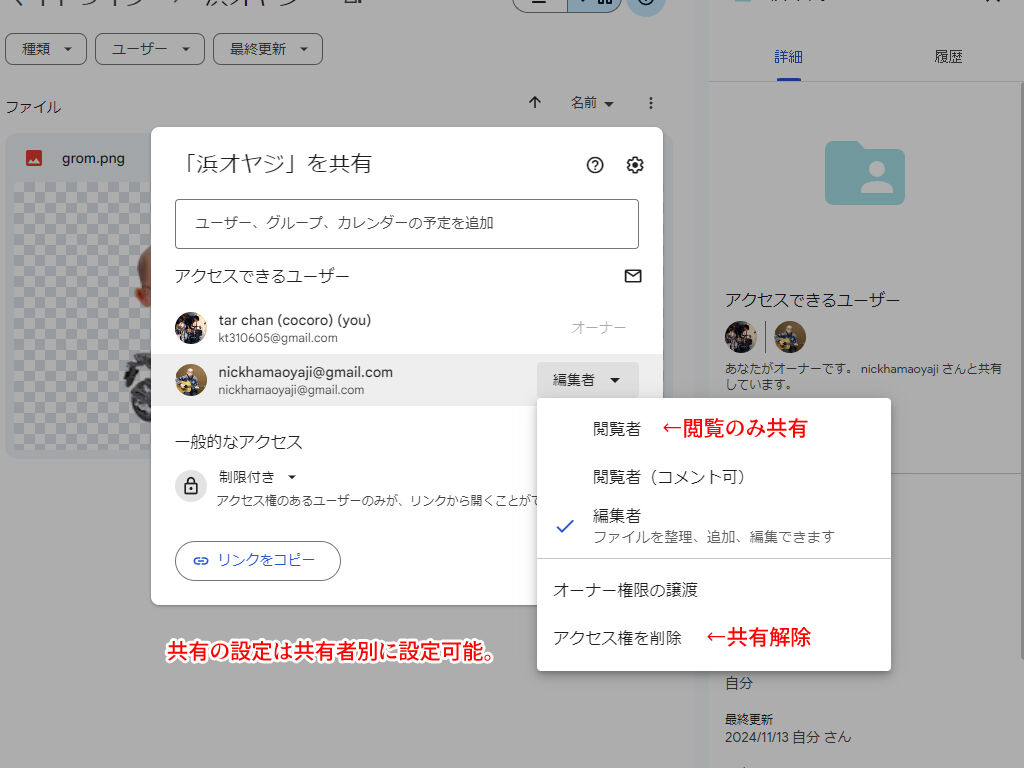Open the help icon in share dialog
This screenshot has height=768, width=1024.
click(x=595, y=166)
